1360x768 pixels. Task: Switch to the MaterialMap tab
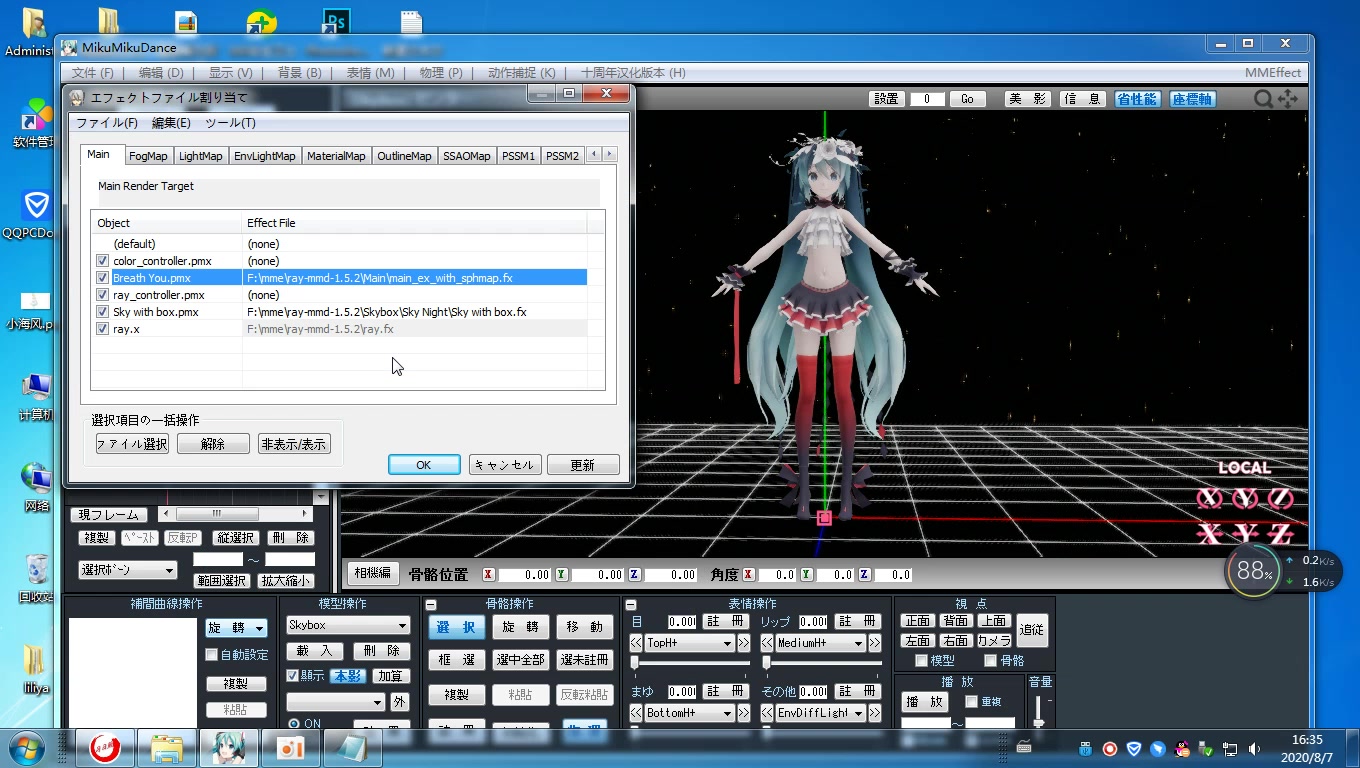(x=336, y=156)
